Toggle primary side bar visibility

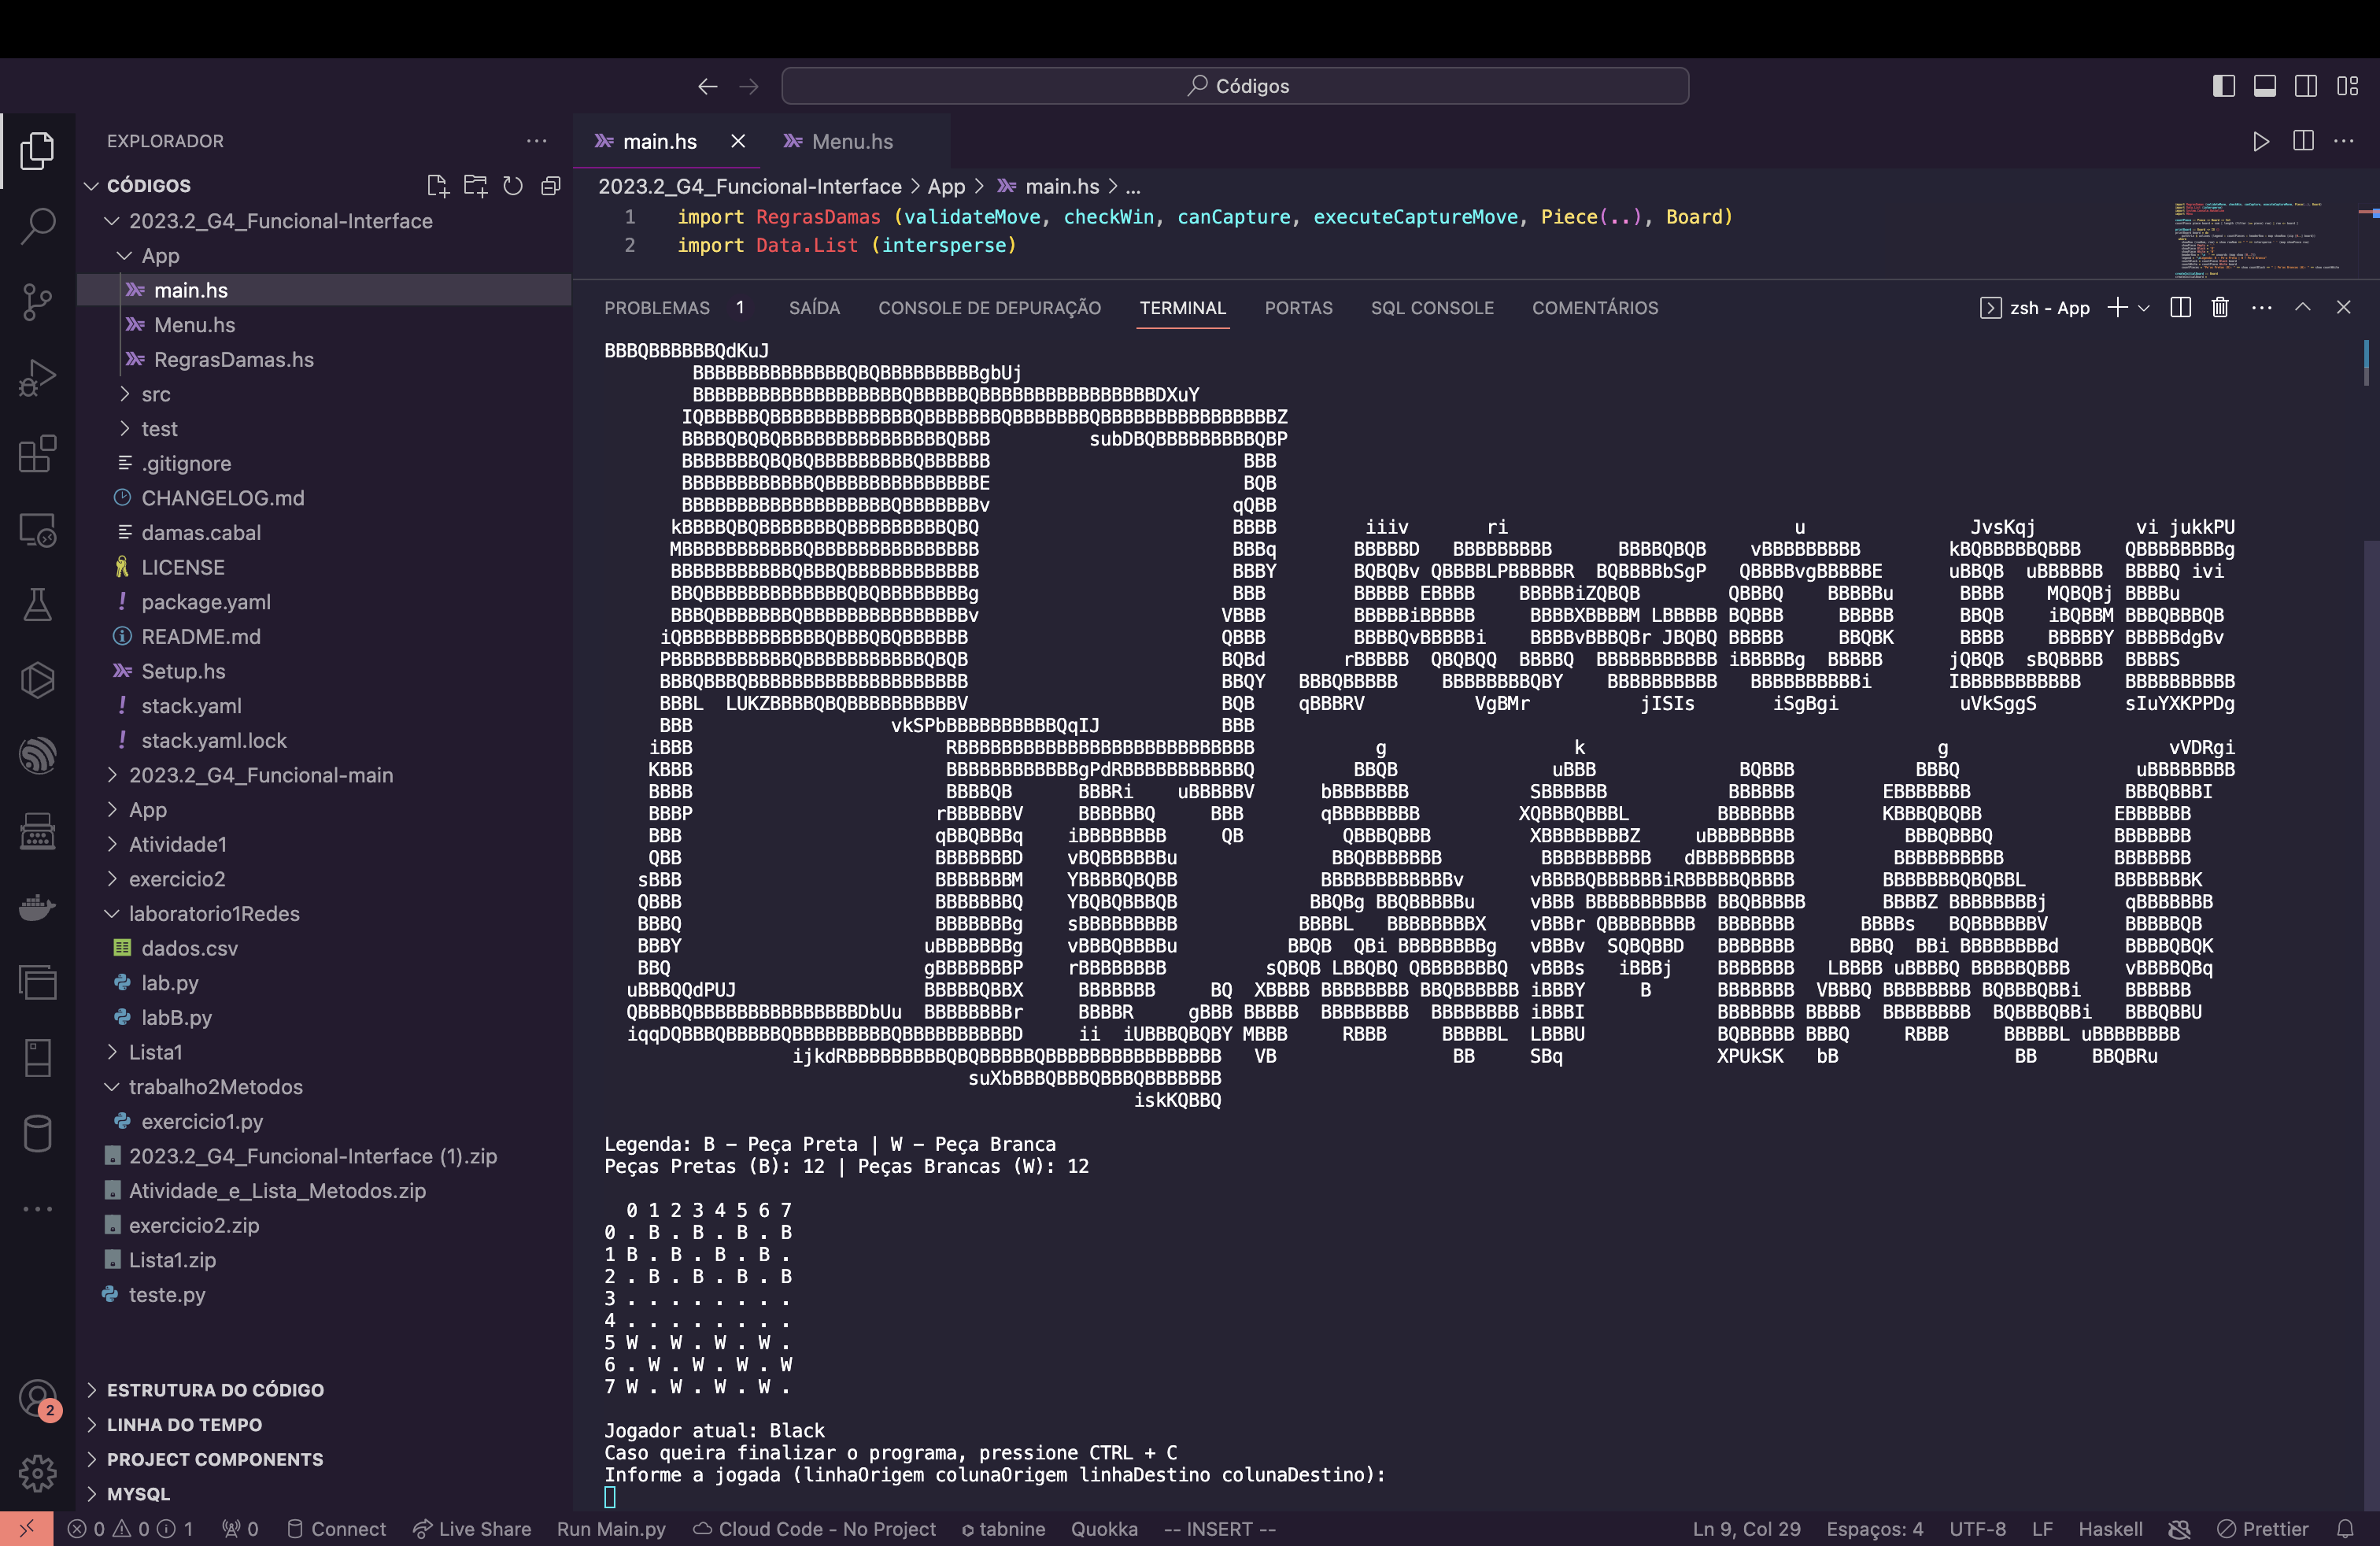click(2223, 86)
